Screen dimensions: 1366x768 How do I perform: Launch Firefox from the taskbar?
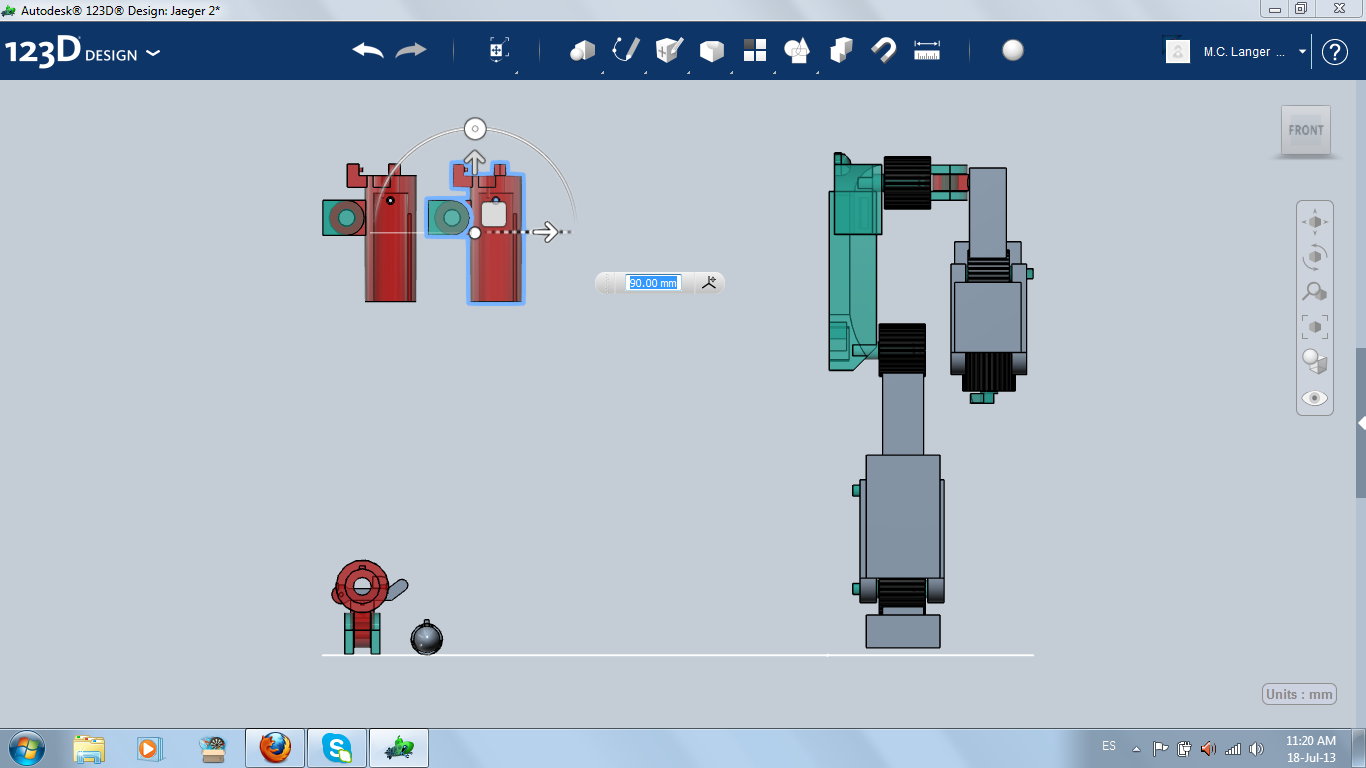(x=275, y=748)
